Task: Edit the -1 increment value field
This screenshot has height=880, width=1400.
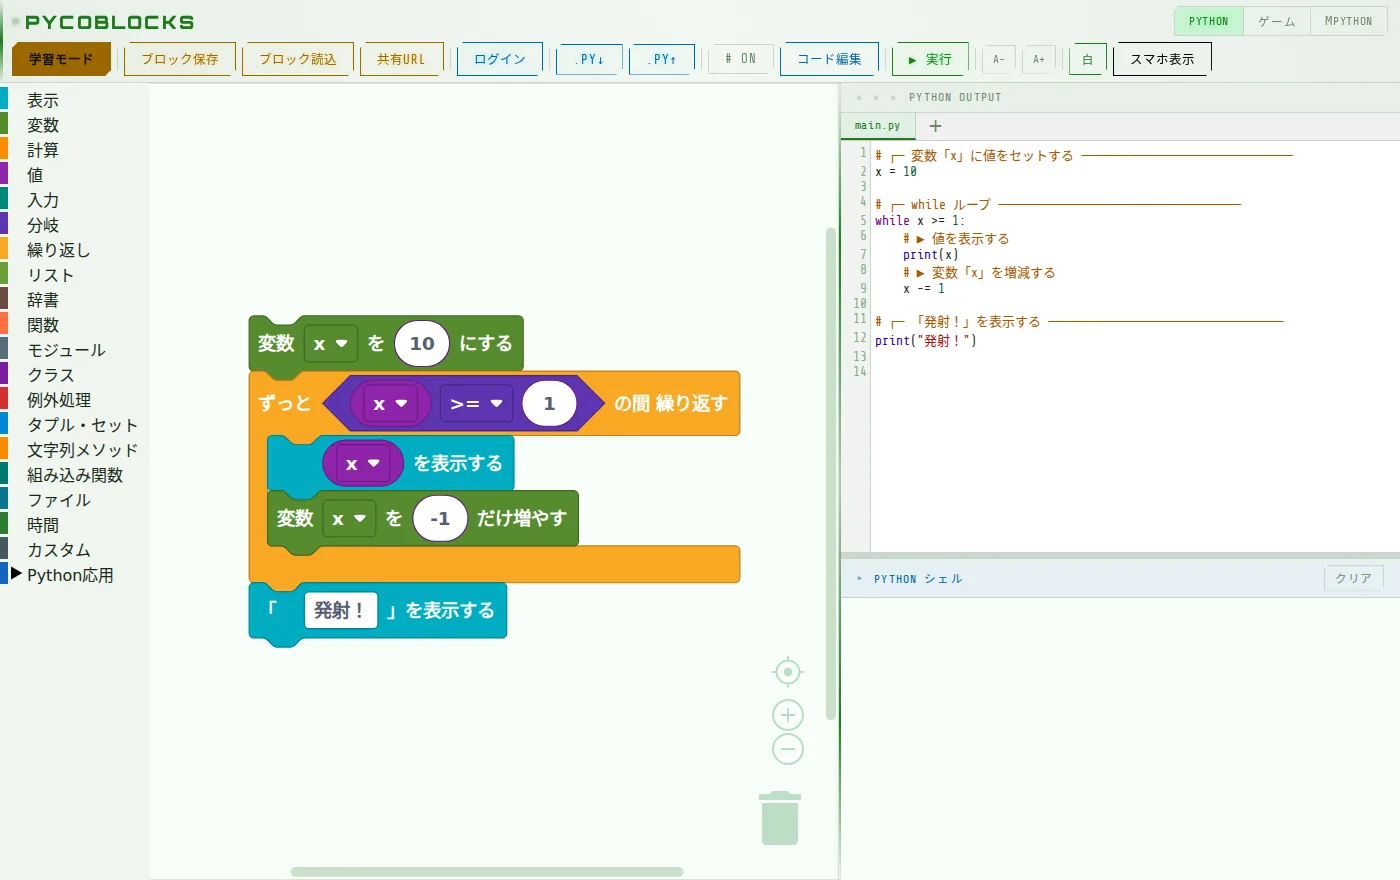Action: [440, 519]
